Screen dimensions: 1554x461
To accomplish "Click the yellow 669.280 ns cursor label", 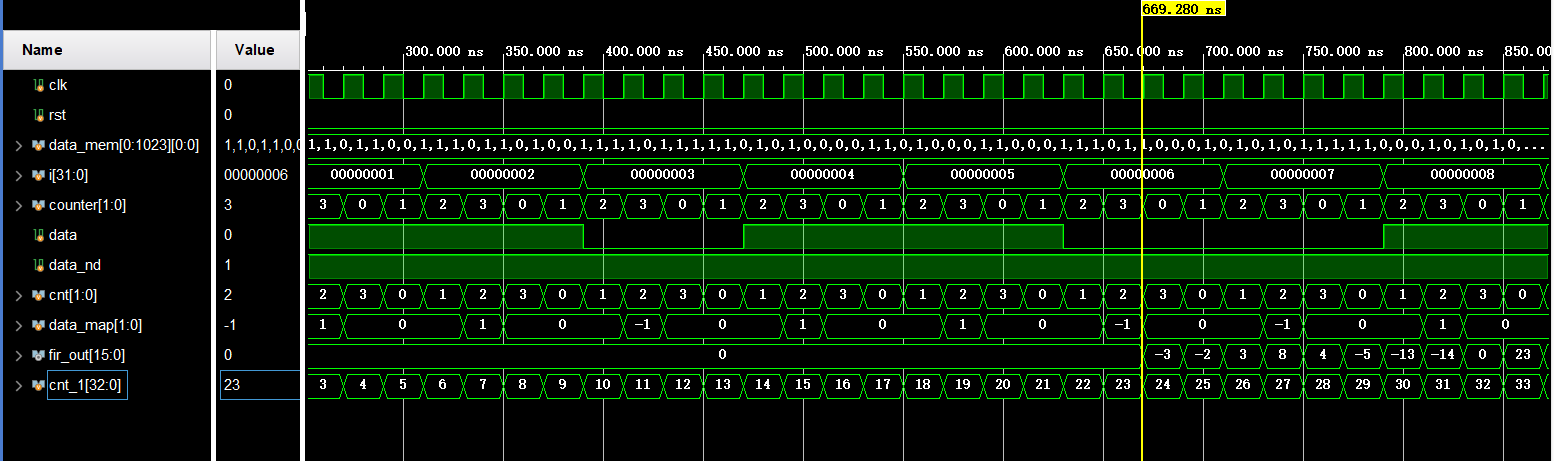I will point(1182,9).
